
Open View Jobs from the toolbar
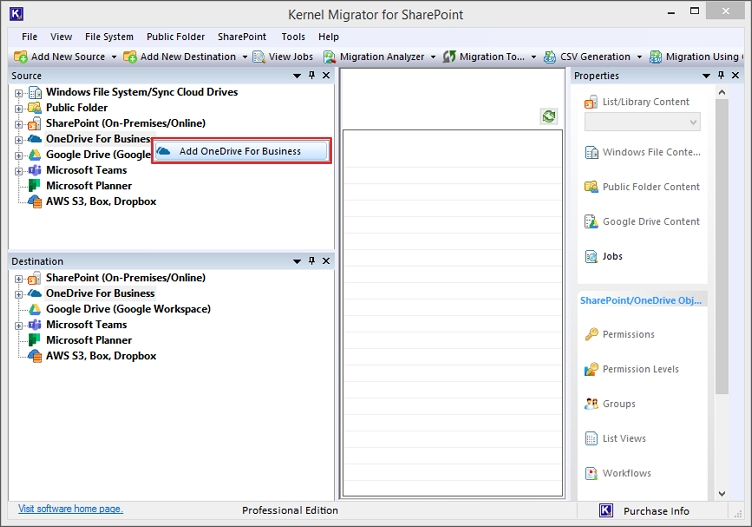click(x=283, y=57)
